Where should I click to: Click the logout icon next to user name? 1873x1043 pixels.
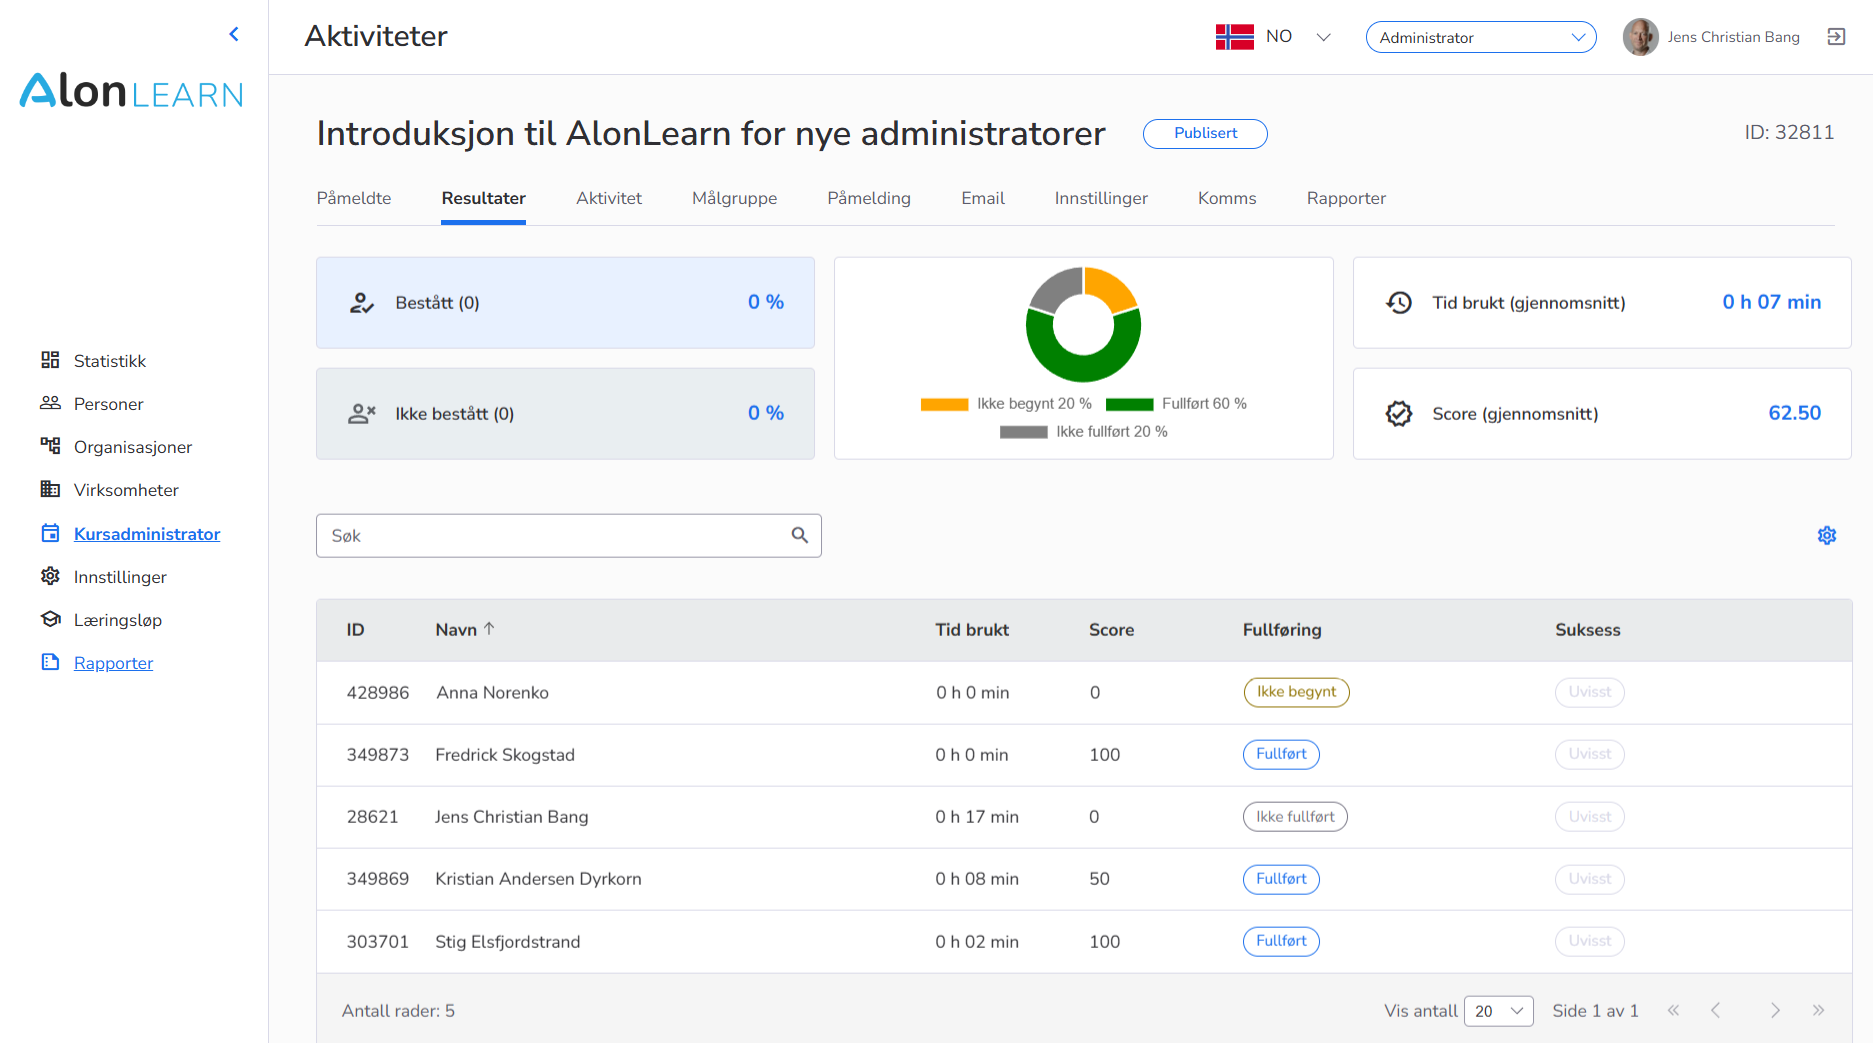click(1836, 37)
